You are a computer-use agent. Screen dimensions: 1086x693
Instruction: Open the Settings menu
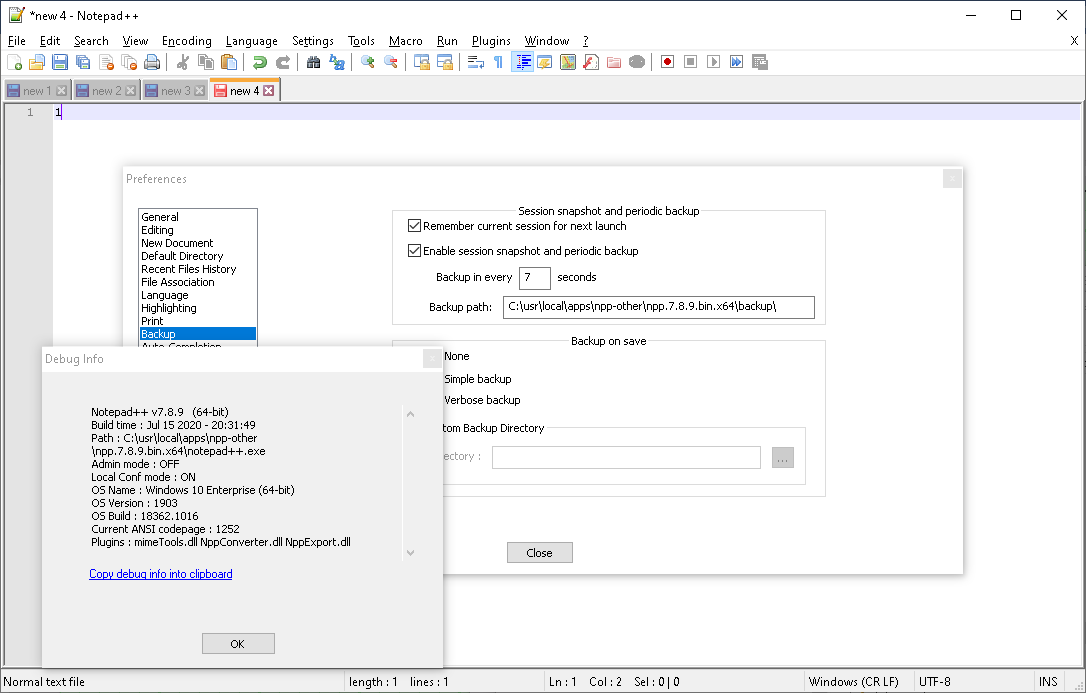[312, 41]
